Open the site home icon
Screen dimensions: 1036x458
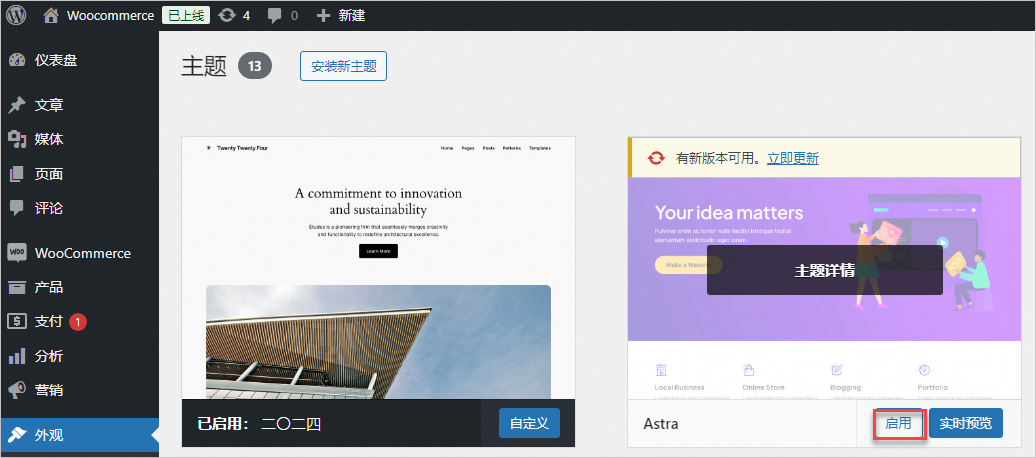coord(51,15)
